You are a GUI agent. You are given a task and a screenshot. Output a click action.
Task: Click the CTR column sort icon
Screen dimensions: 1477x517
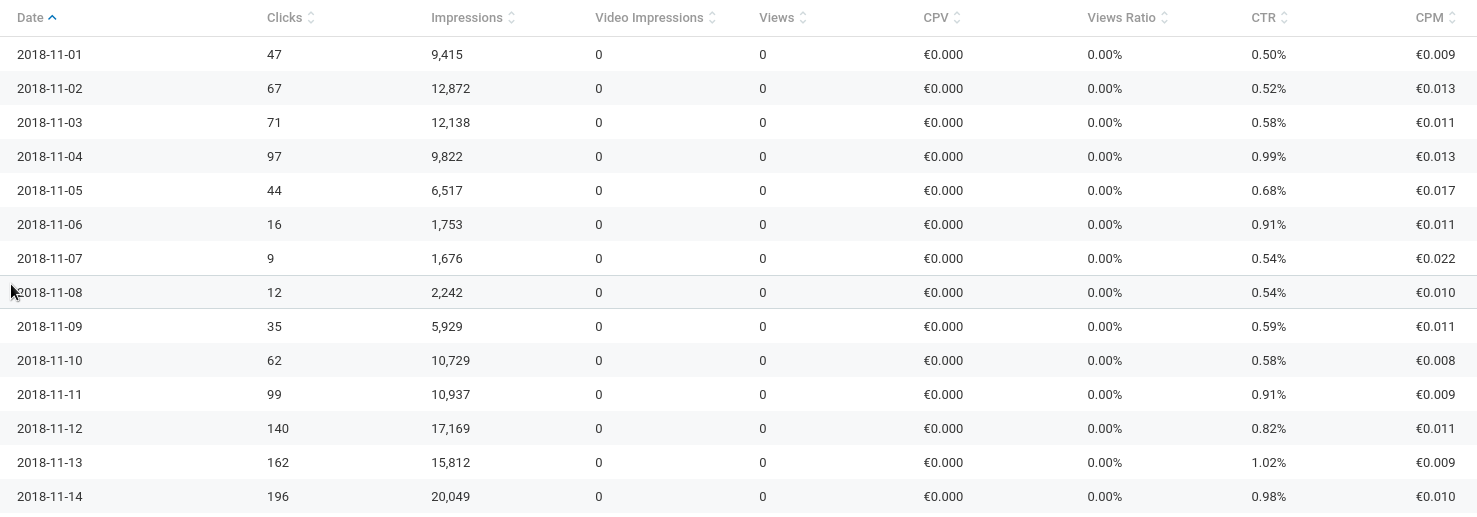[x=1284, y=18]
